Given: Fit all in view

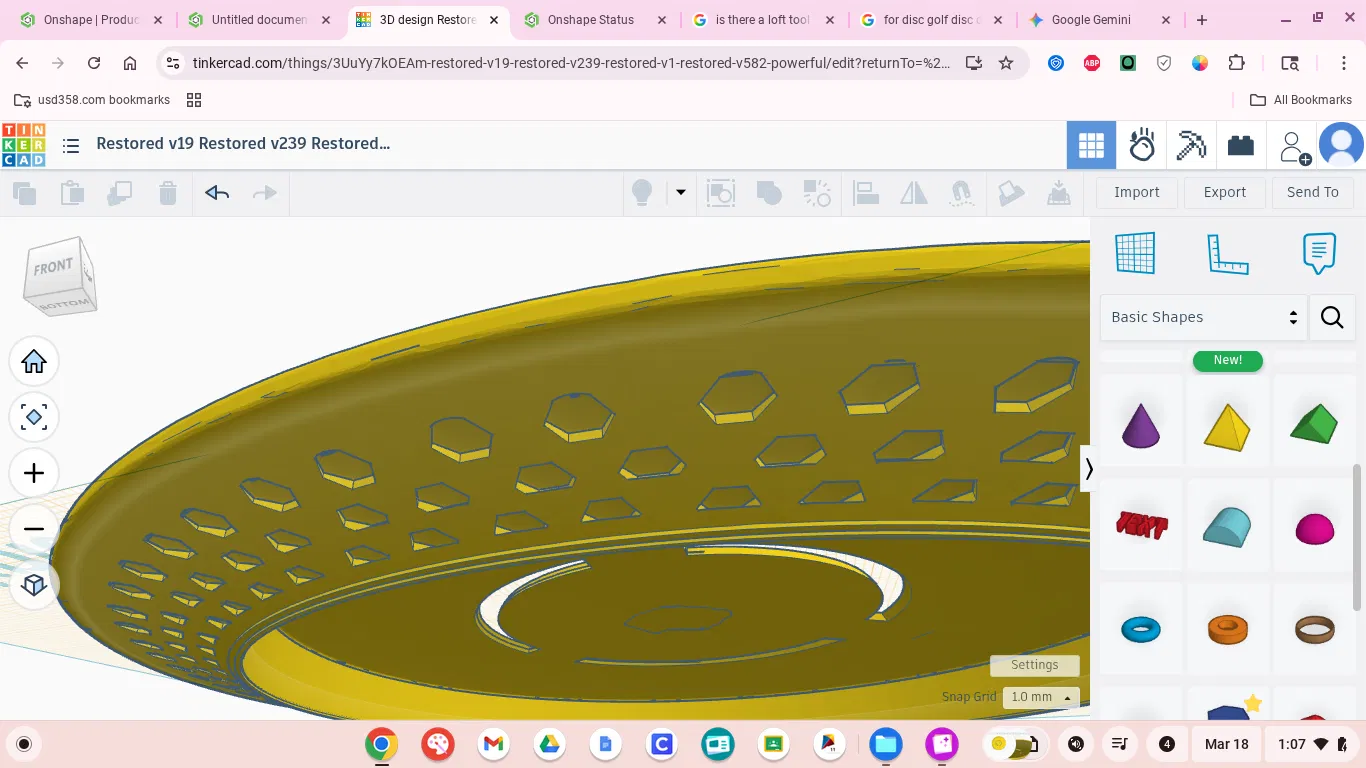Looking at the screenshot, I should [34, 417].
